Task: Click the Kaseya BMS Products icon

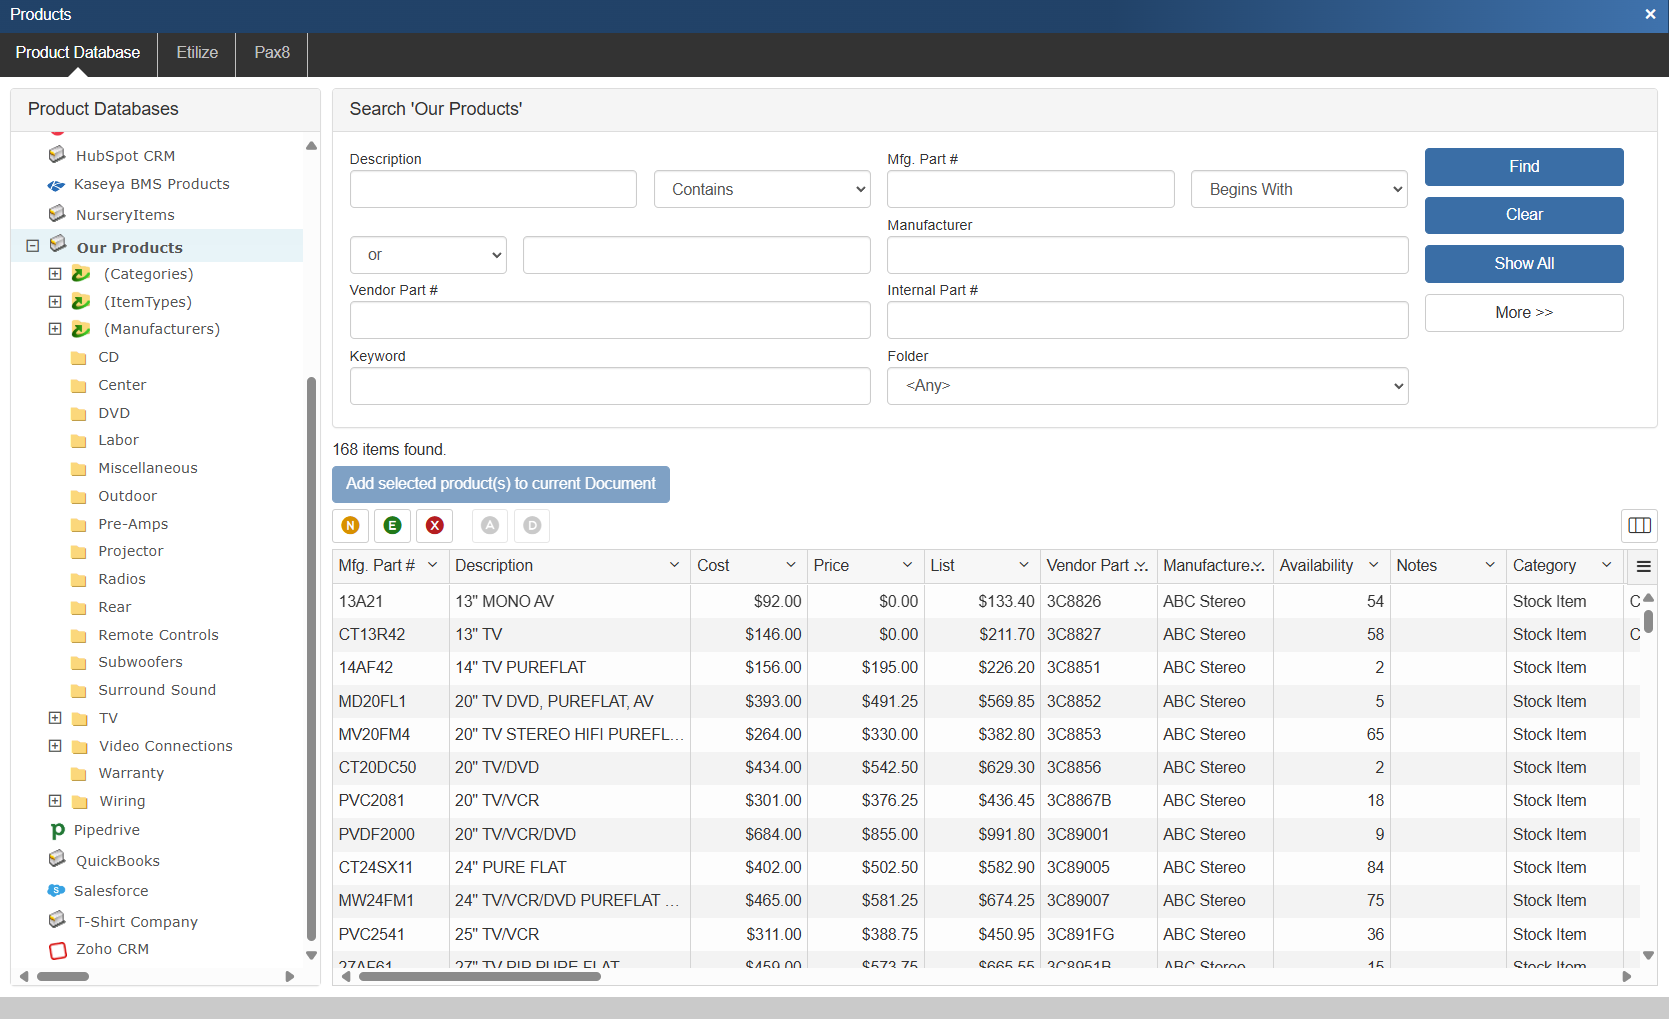Action: coord(57,185)
